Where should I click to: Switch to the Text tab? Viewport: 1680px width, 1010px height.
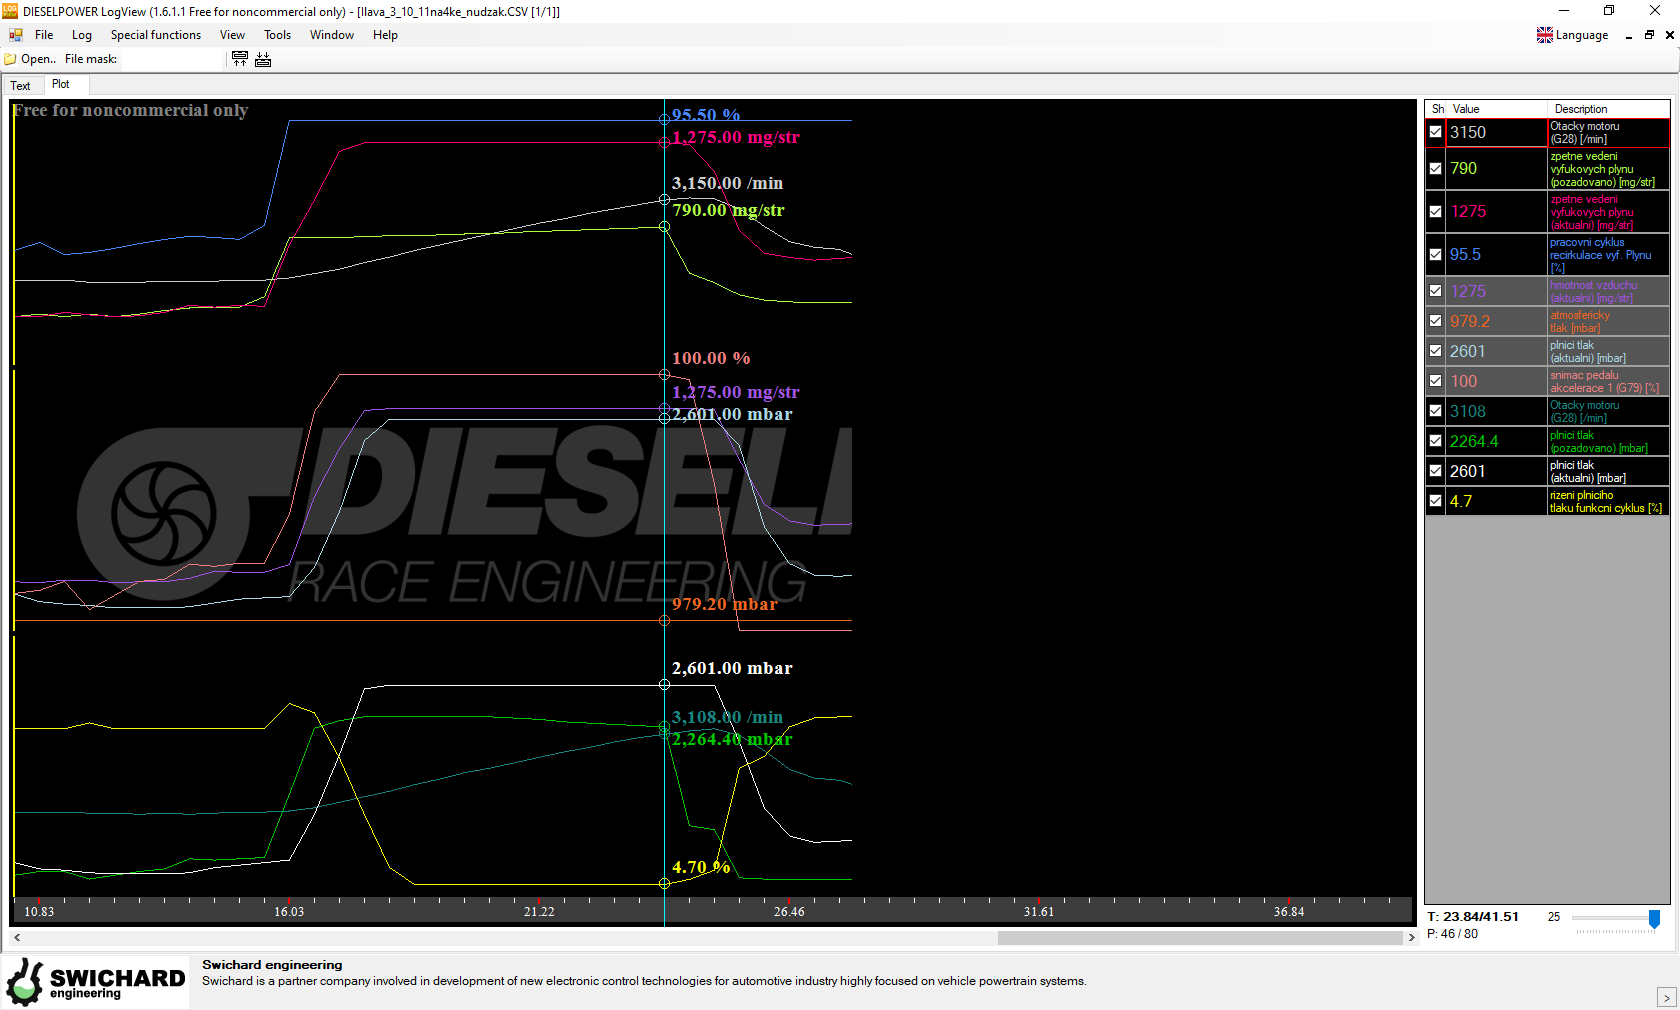(x=20, y=86)
